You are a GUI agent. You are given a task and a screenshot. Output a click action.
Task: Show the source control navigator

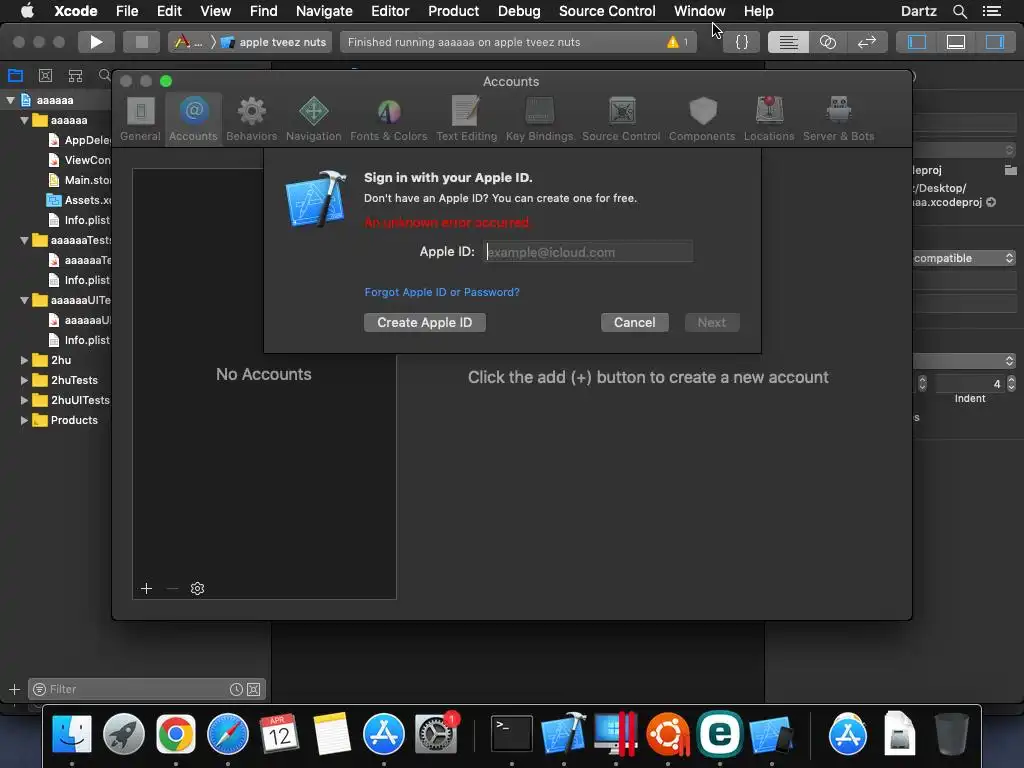(x=45, y=75)
